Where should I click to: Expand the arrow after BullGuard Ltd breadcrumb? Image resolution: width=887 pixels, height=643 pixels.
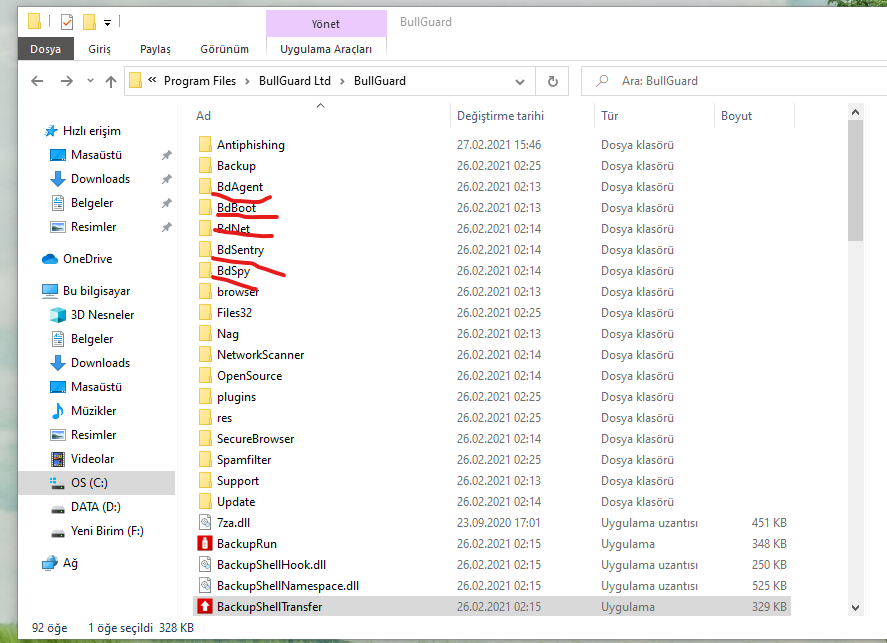click(342, 81)
